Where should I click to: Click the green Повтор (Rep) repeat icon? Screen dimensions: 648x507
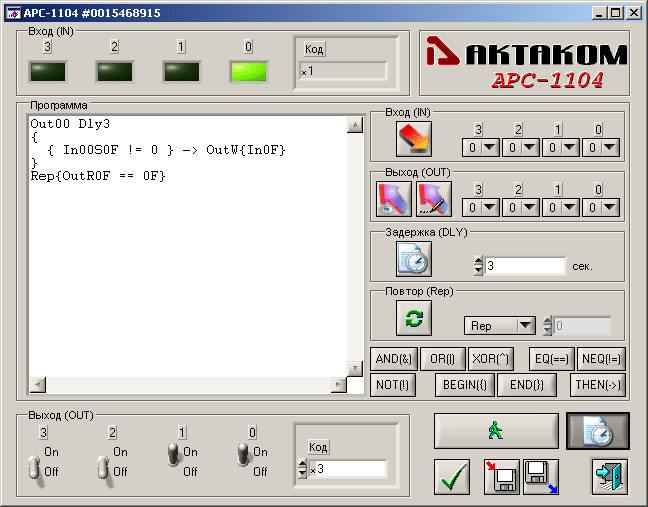point(414,319)
